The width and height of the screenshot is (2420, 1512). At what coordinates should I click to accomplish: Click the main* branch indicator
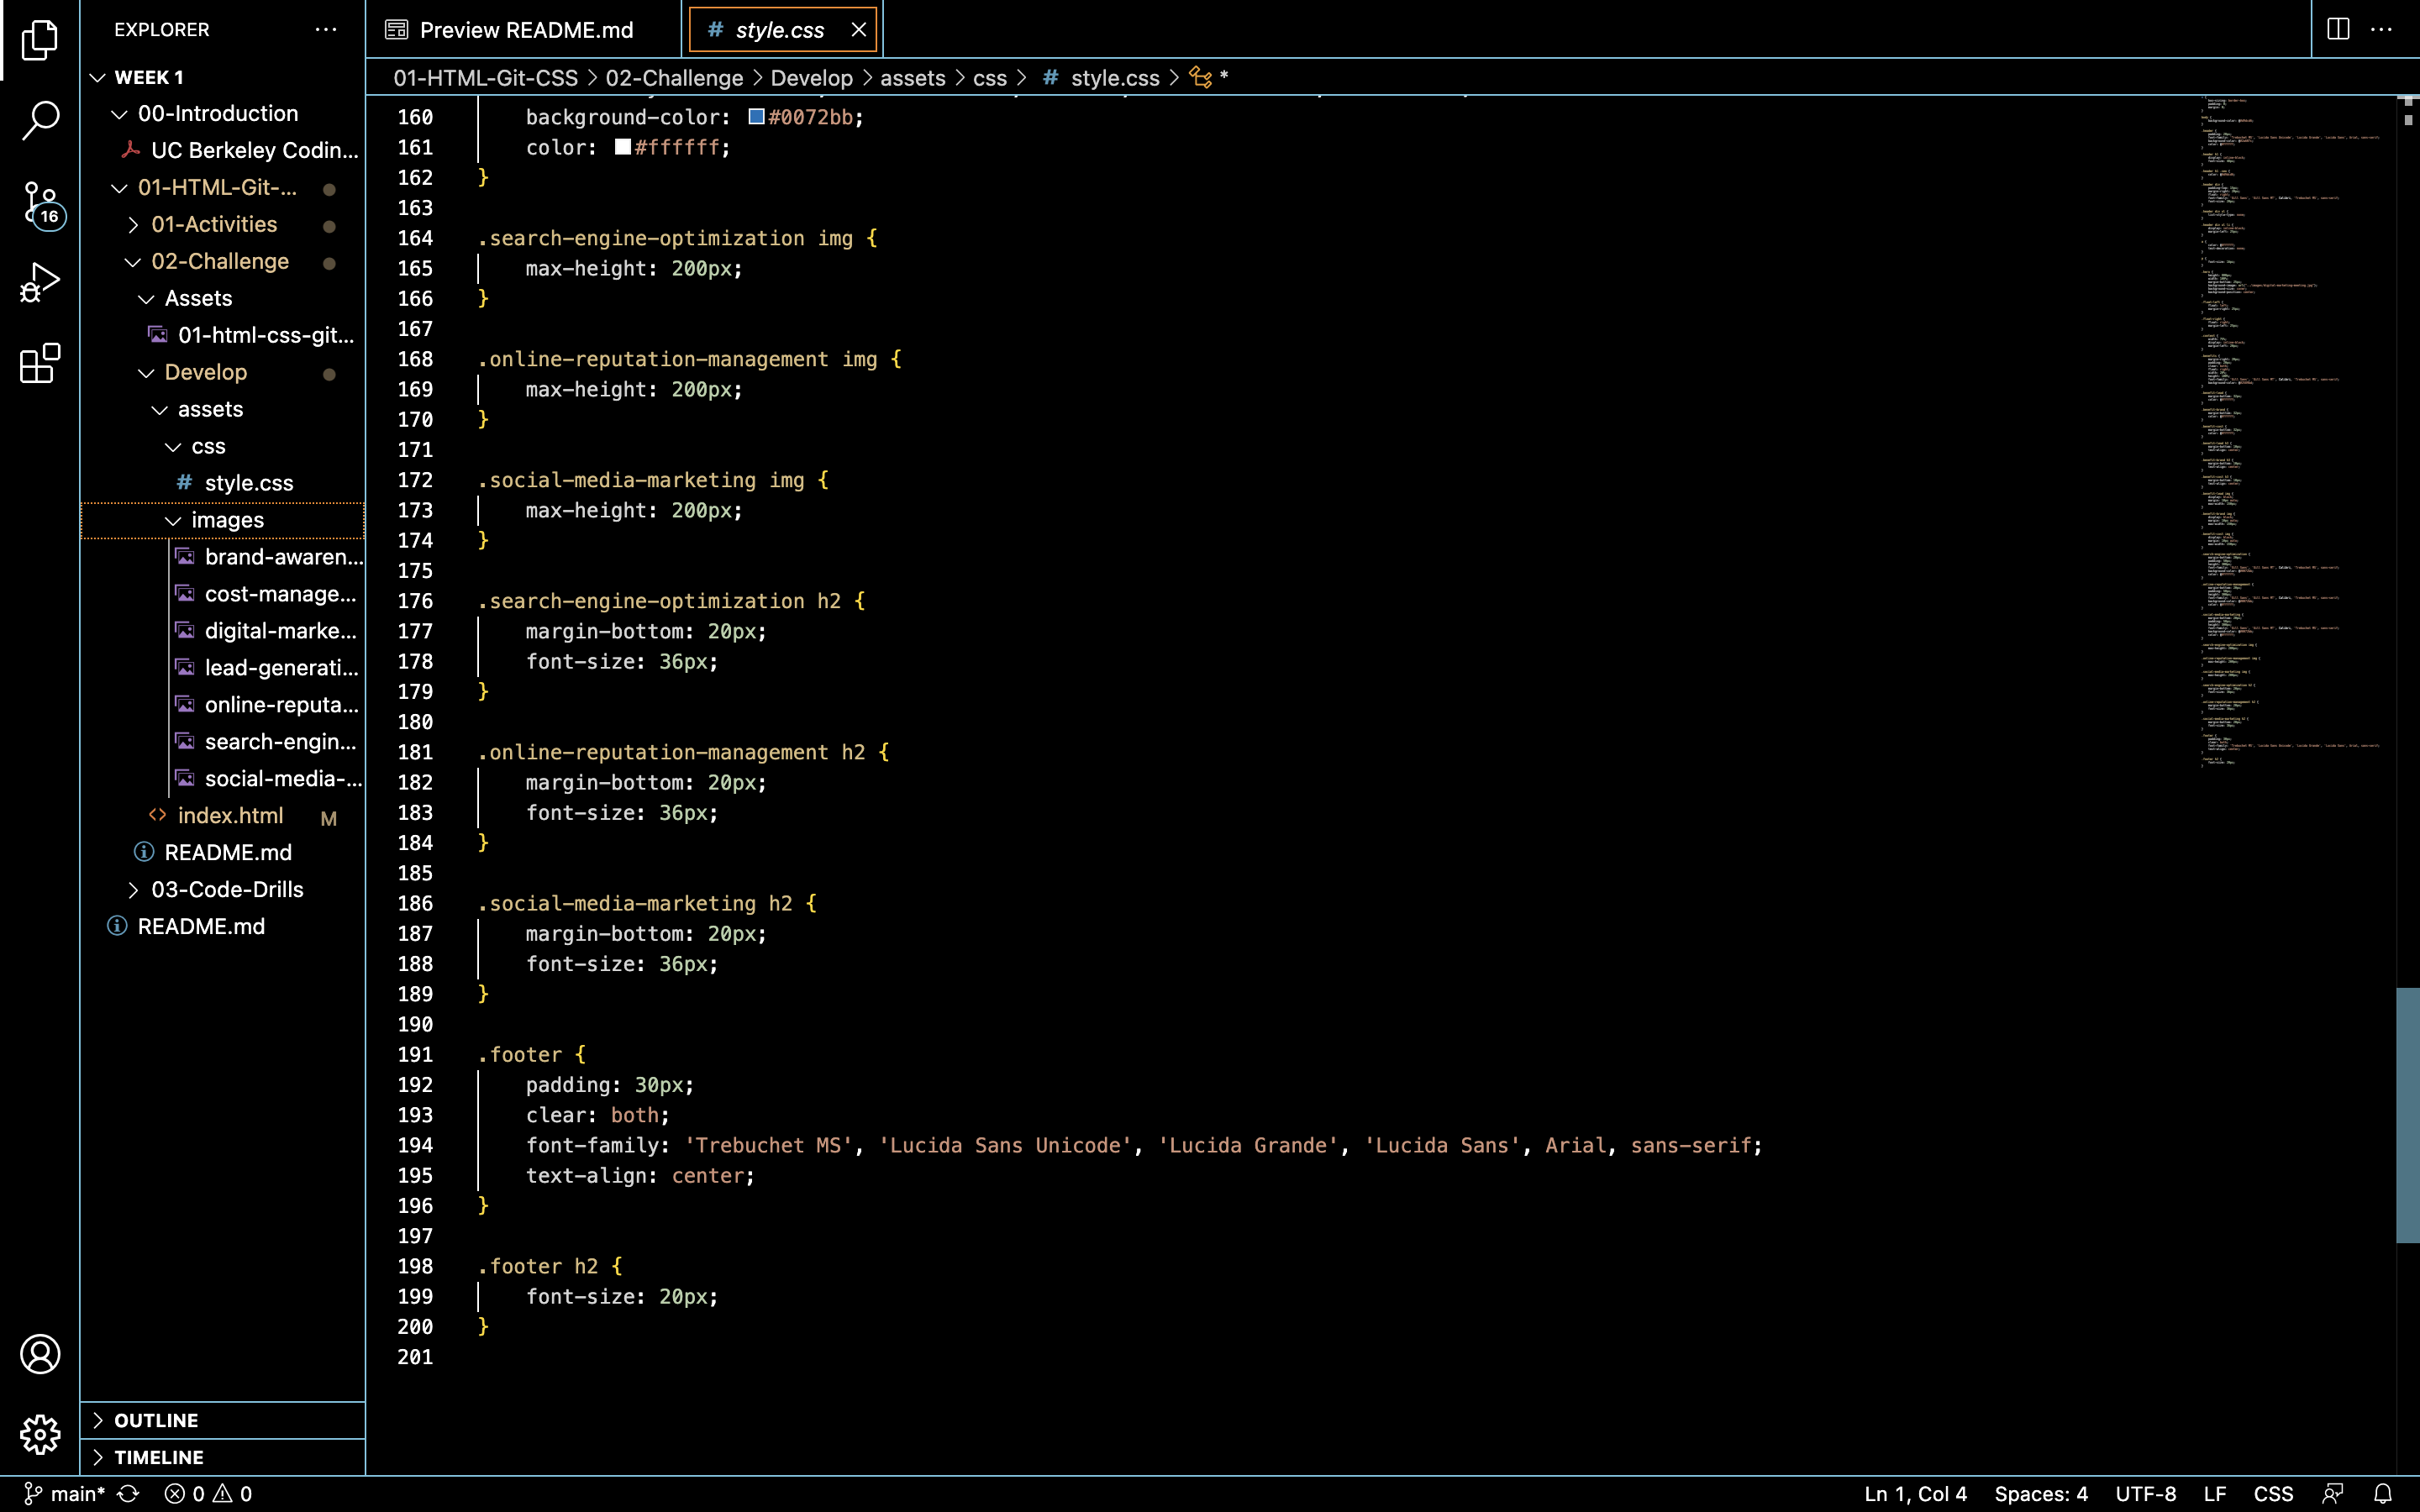point(65,1494)
